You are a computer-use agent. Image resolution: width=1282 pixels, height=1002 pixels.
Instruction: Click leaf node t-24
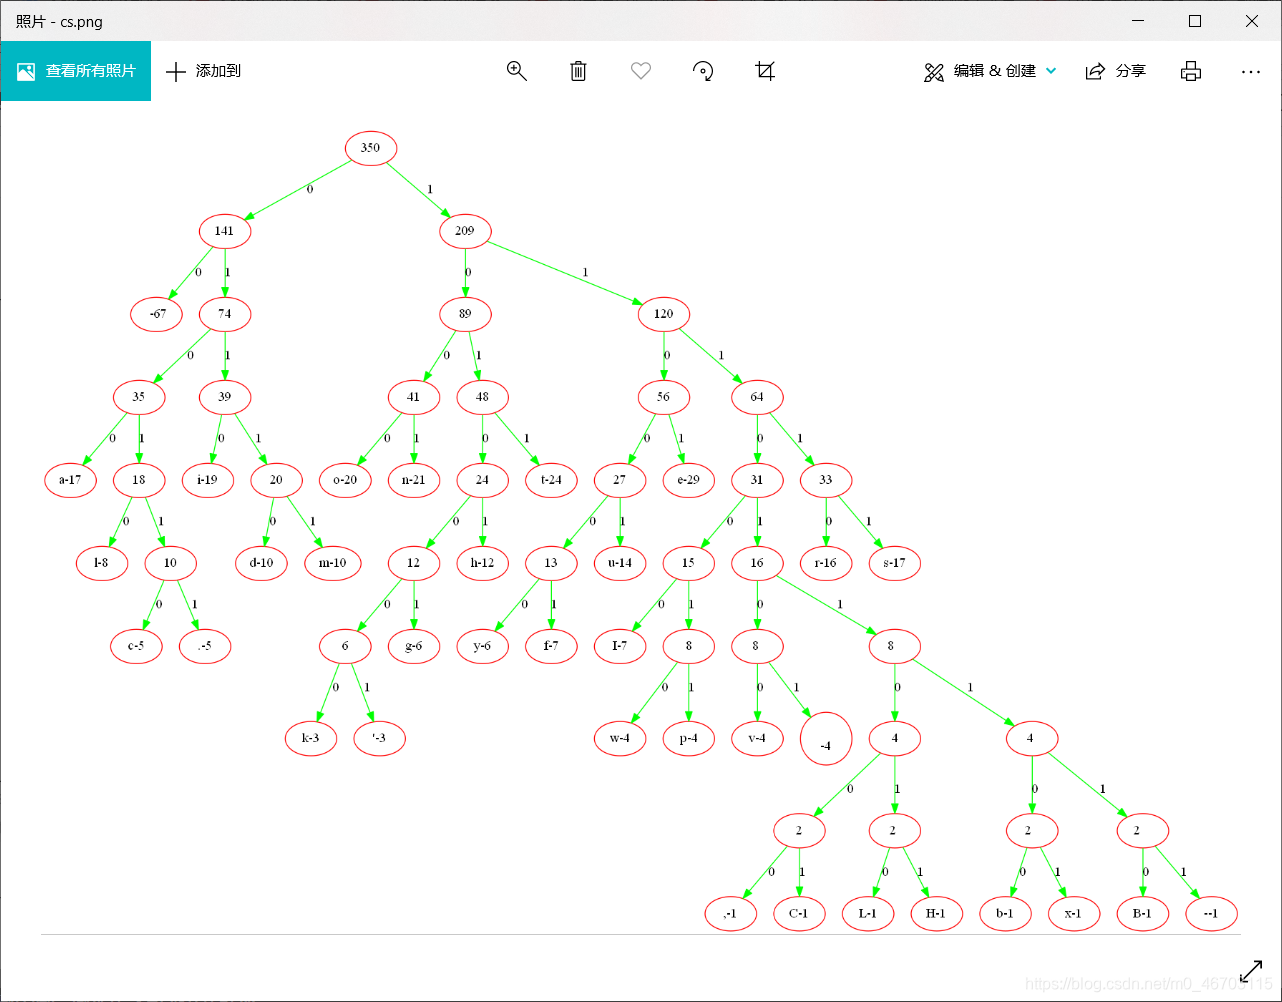click(x=551, y=480)
